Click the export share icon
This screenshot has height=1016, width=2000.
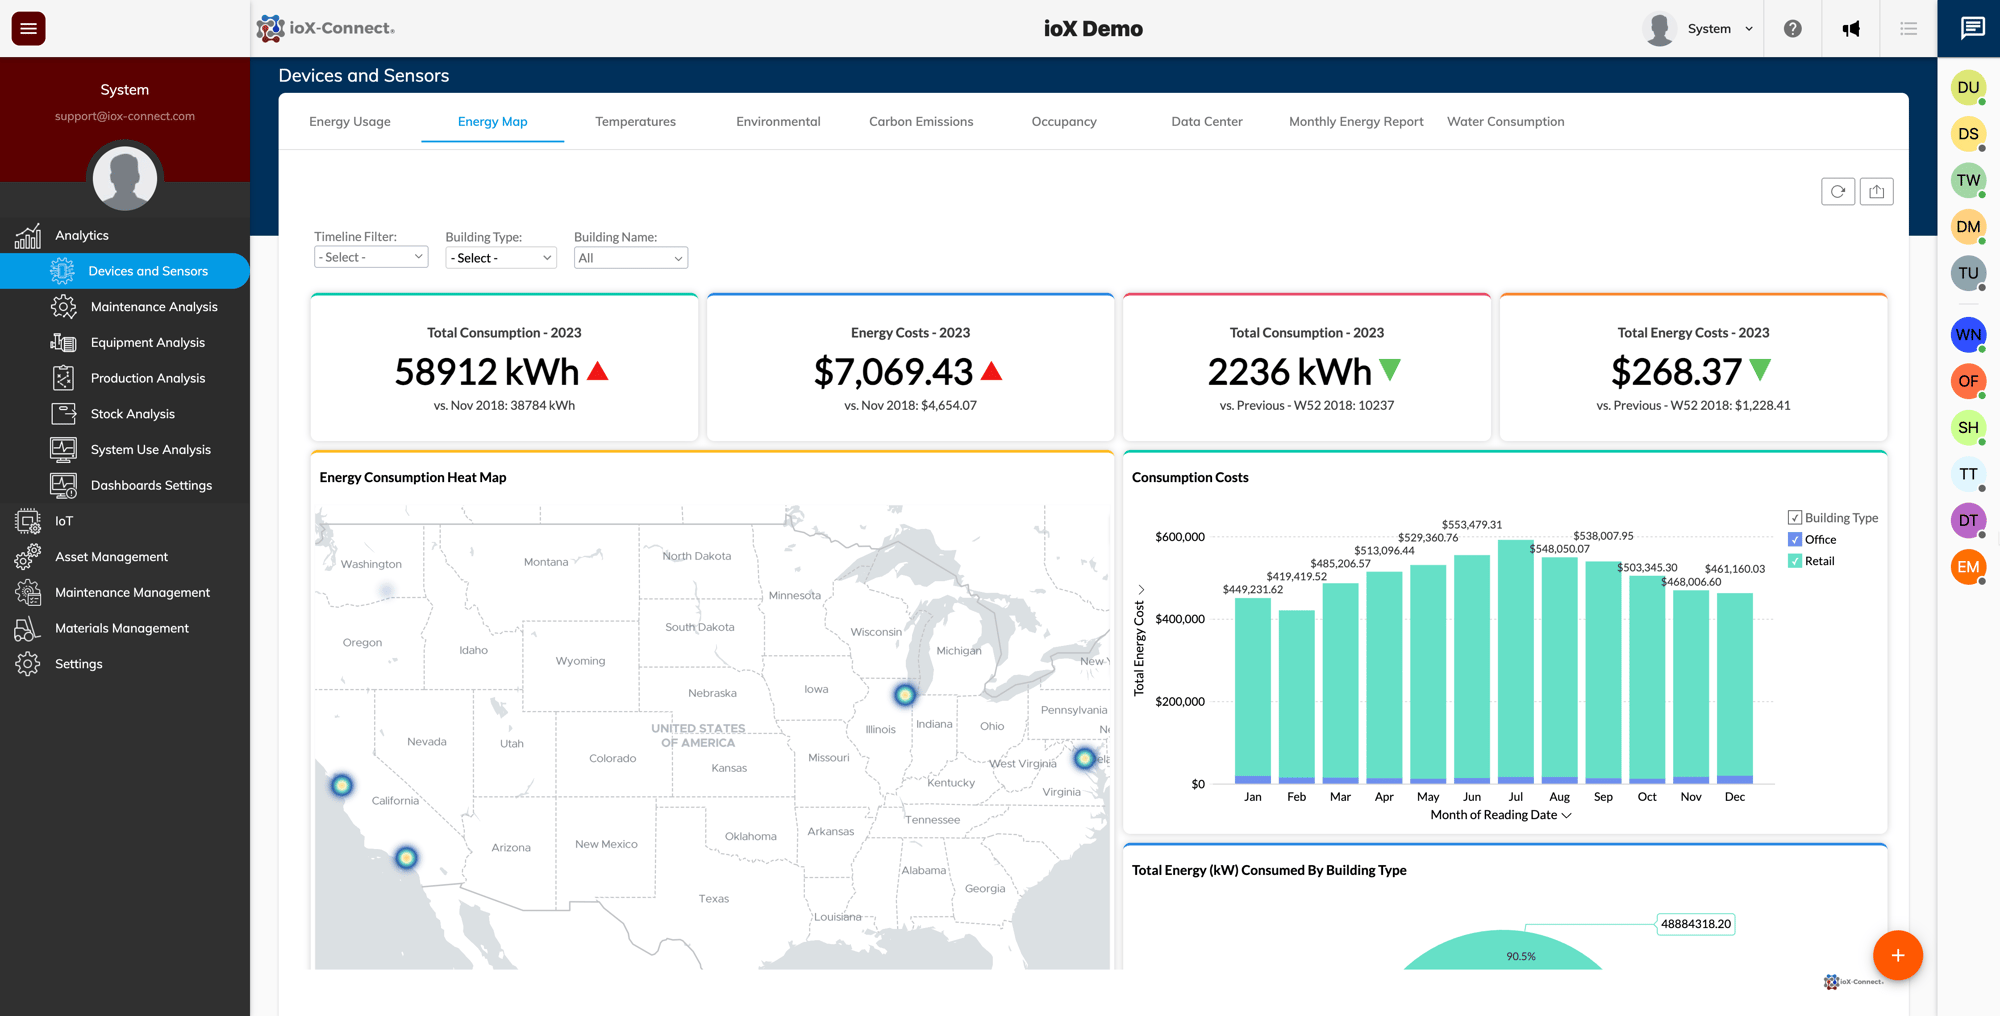pos(1876,192)
